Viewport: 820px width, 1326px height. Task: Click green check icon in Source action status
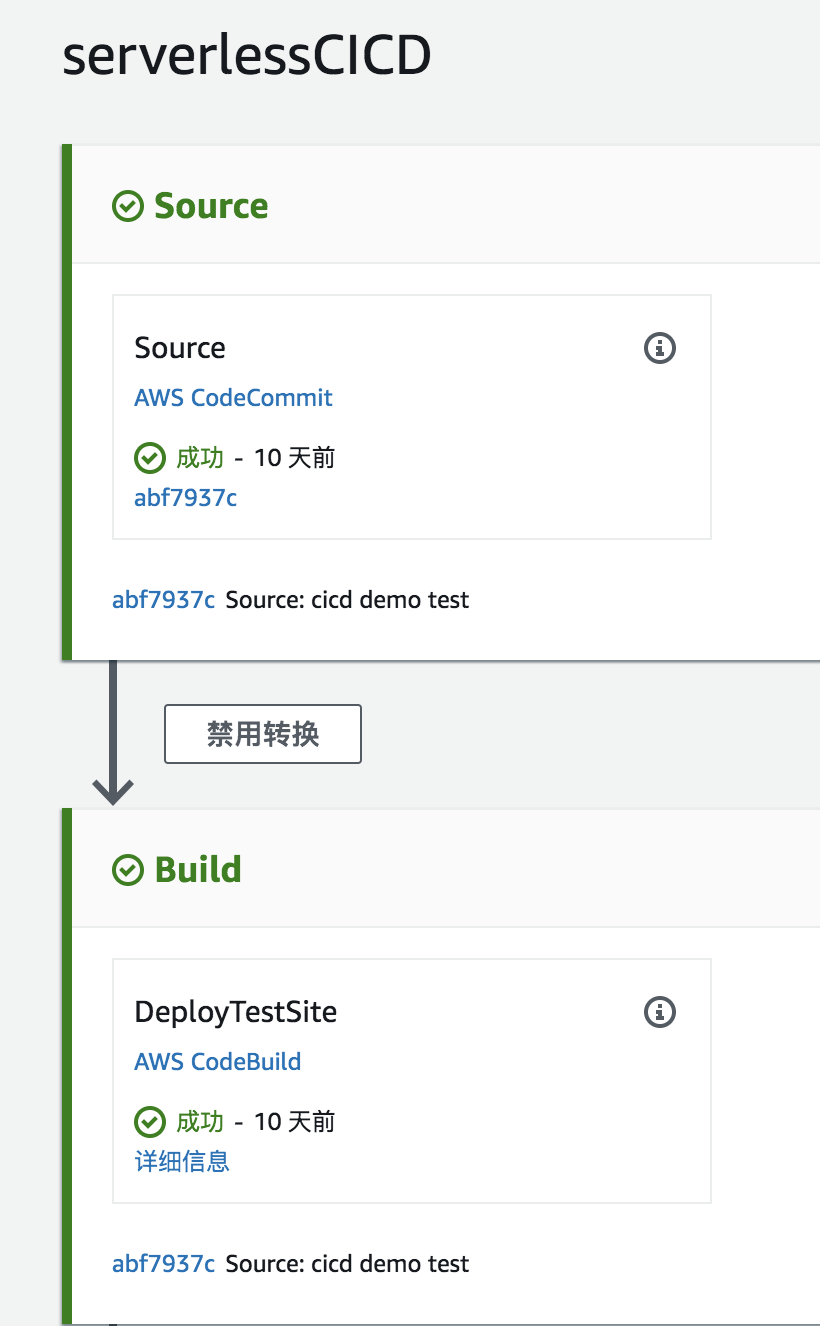150,459
